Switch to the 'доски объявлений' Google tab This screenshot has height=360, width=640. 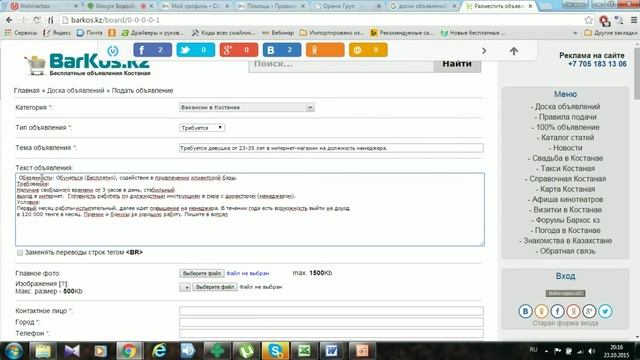(422, 6)
